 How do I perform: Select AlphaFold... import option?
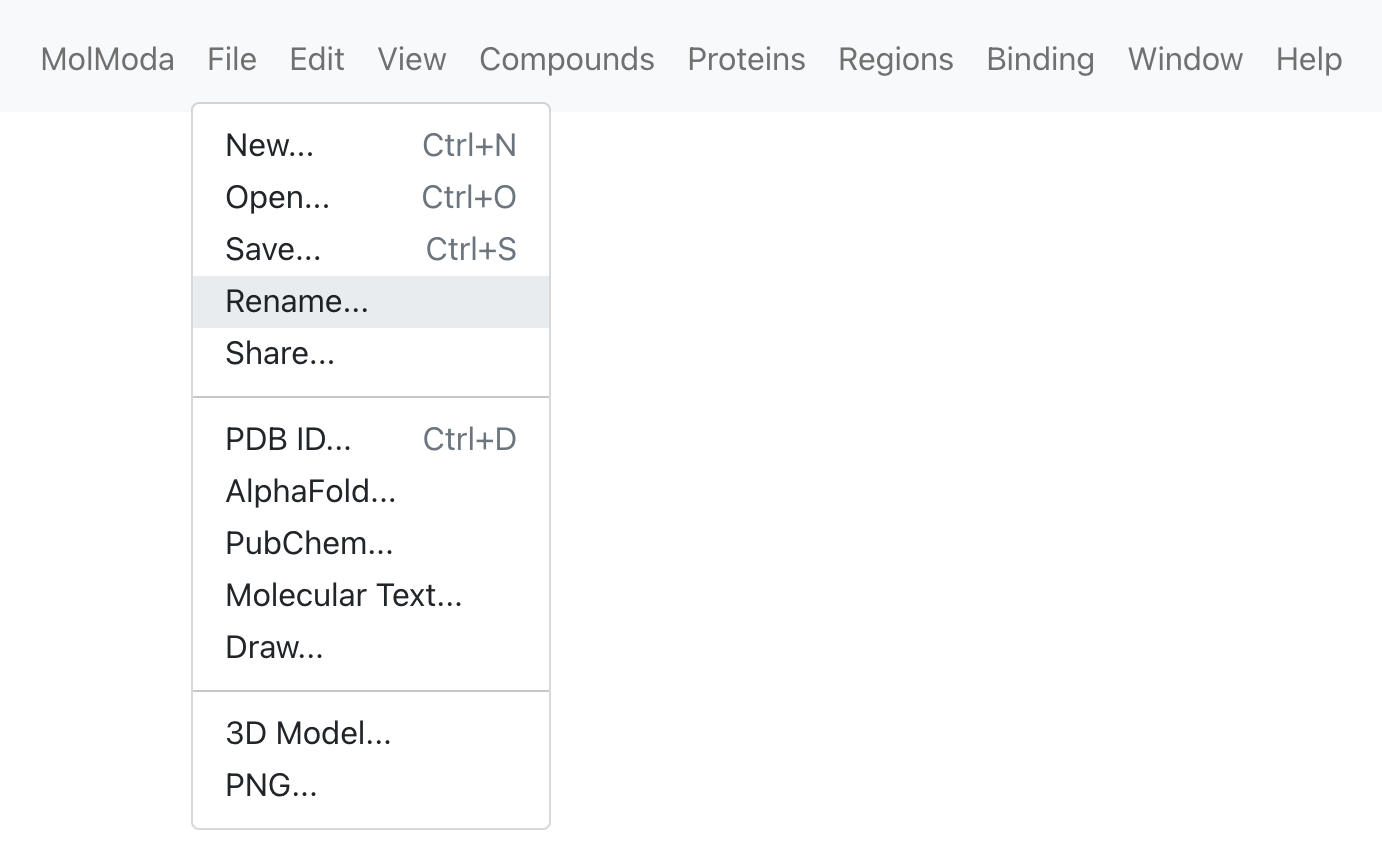371,492
